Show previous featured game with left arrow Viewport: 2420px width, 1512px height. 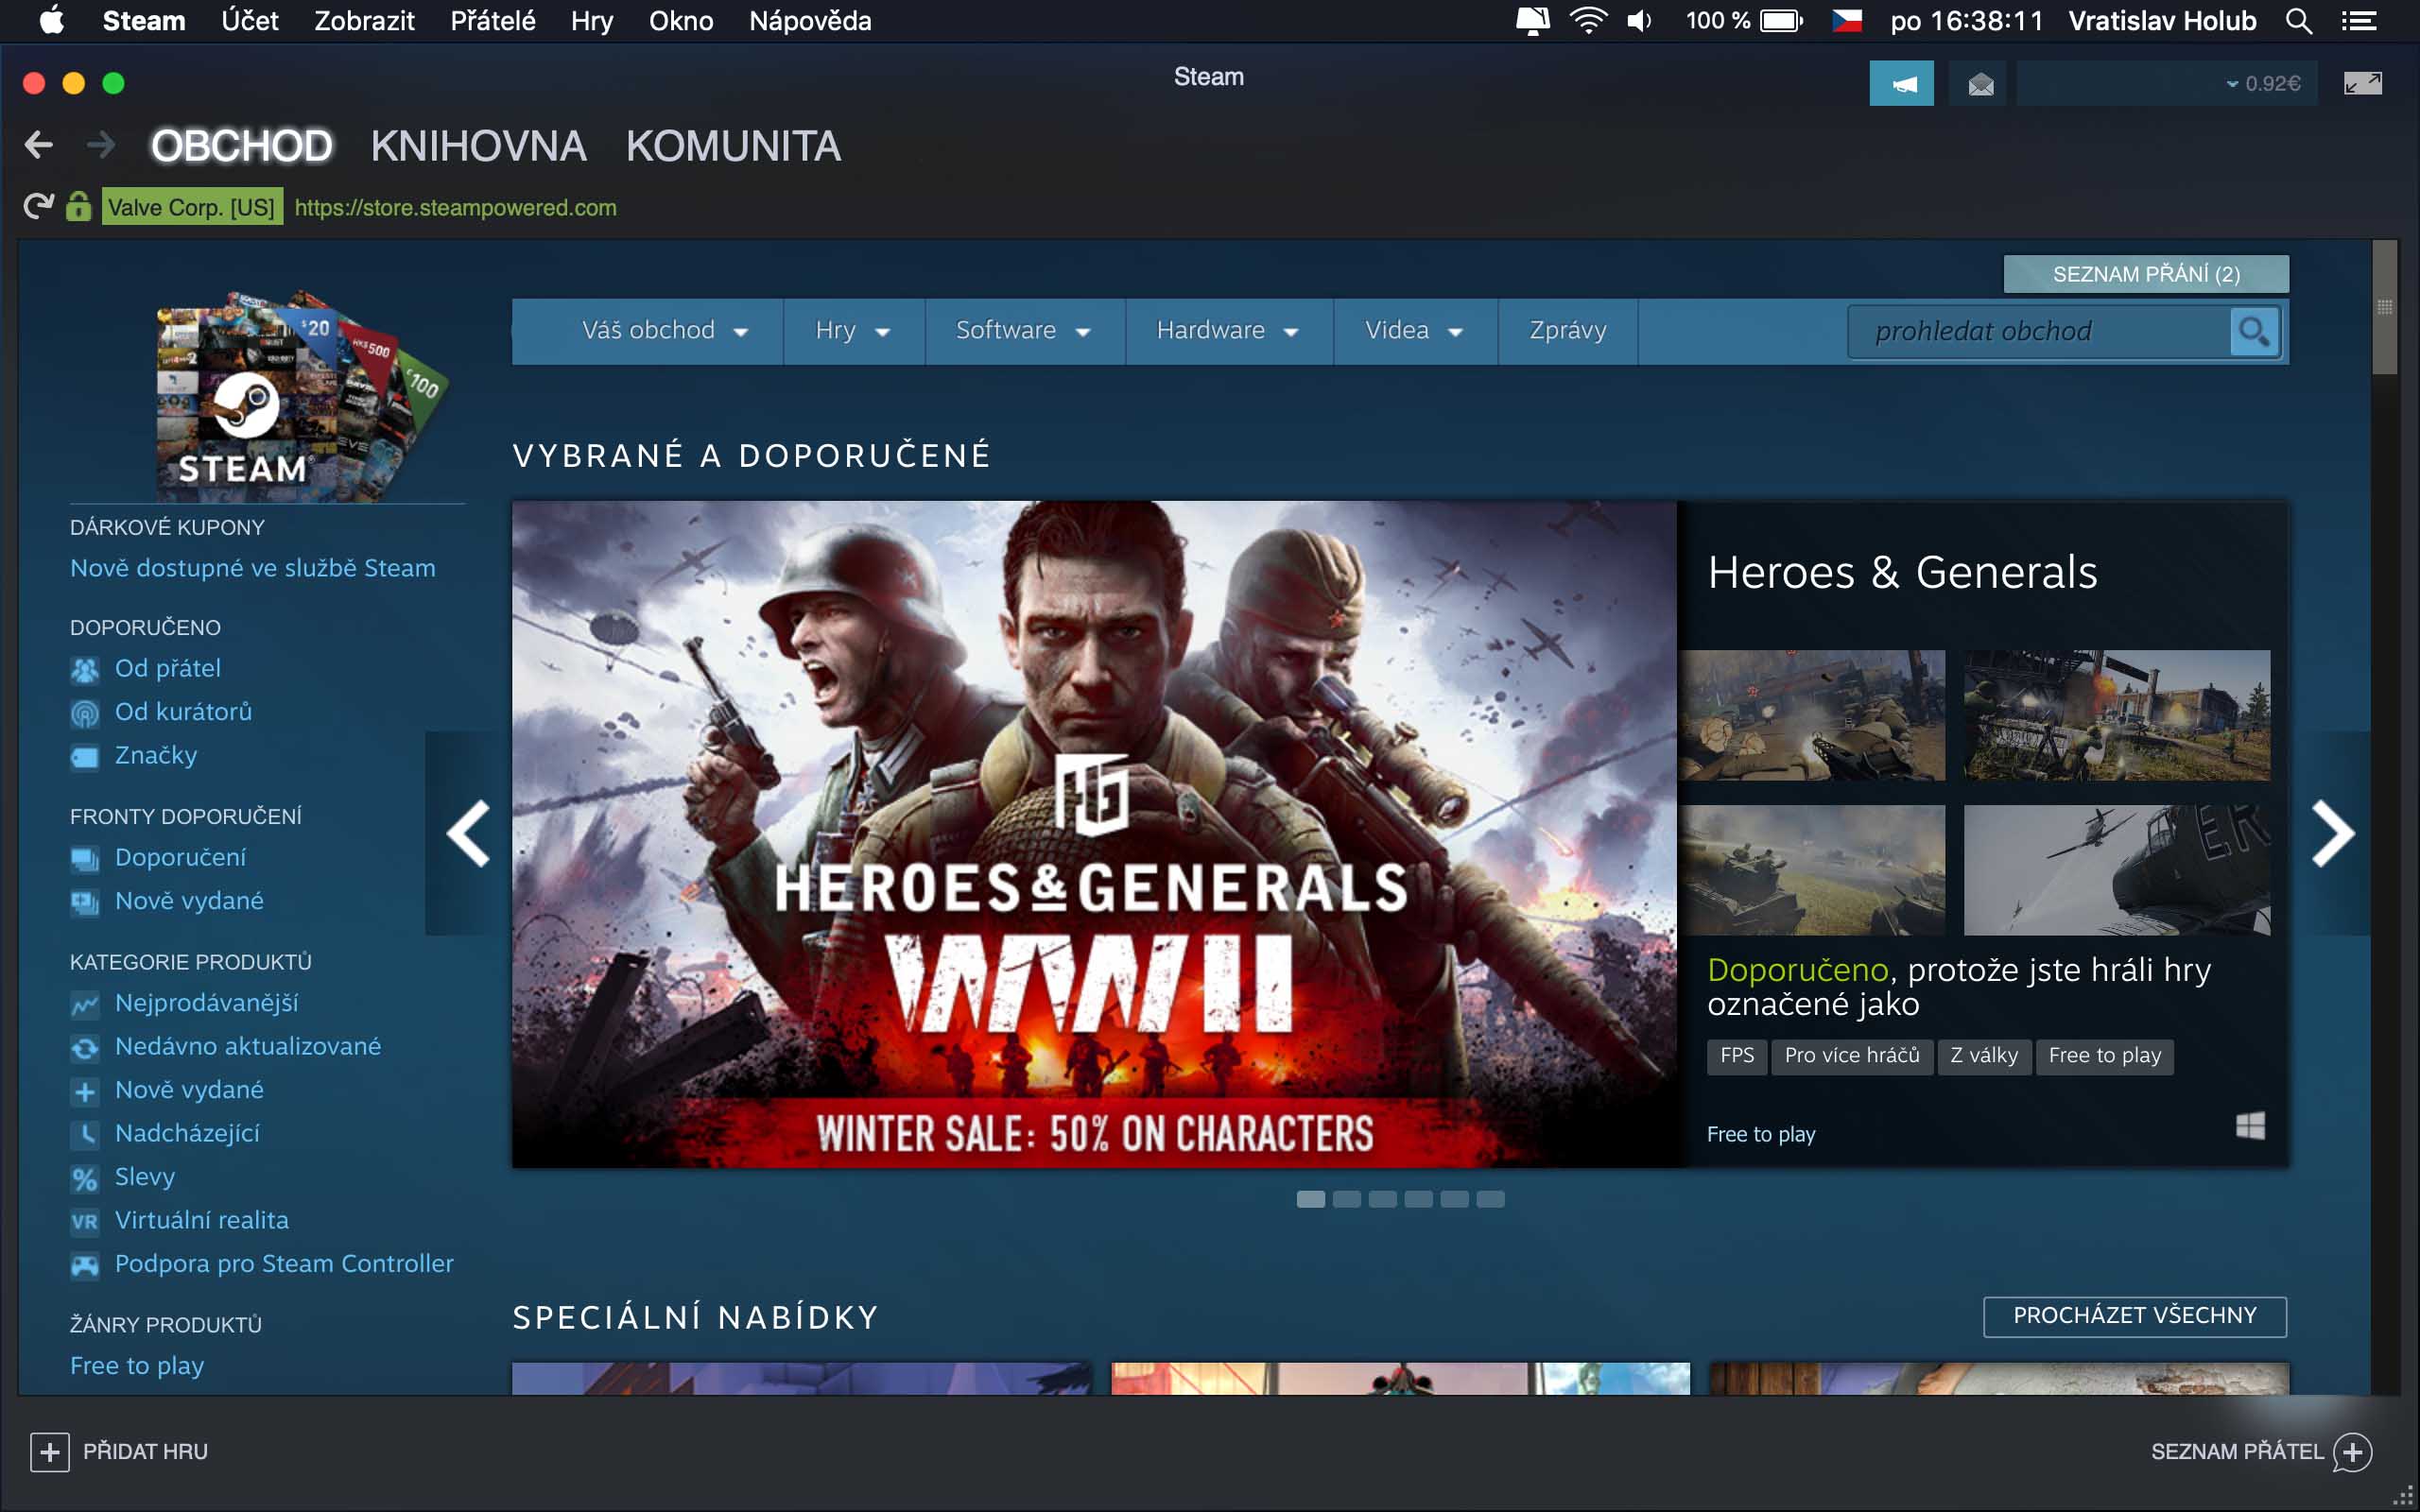point(468,833)
